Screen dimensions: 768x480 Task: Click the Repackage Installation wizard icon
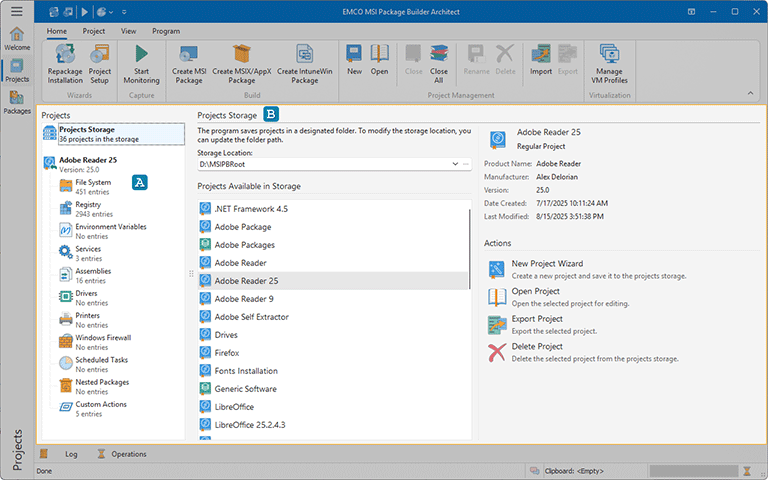tap(65, 55)
